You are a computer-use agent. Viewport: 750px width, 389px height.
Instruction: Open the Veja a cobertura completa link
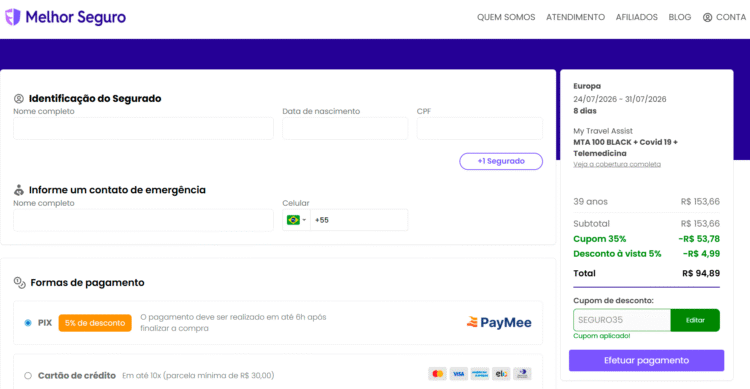click(x=617, y=164)
